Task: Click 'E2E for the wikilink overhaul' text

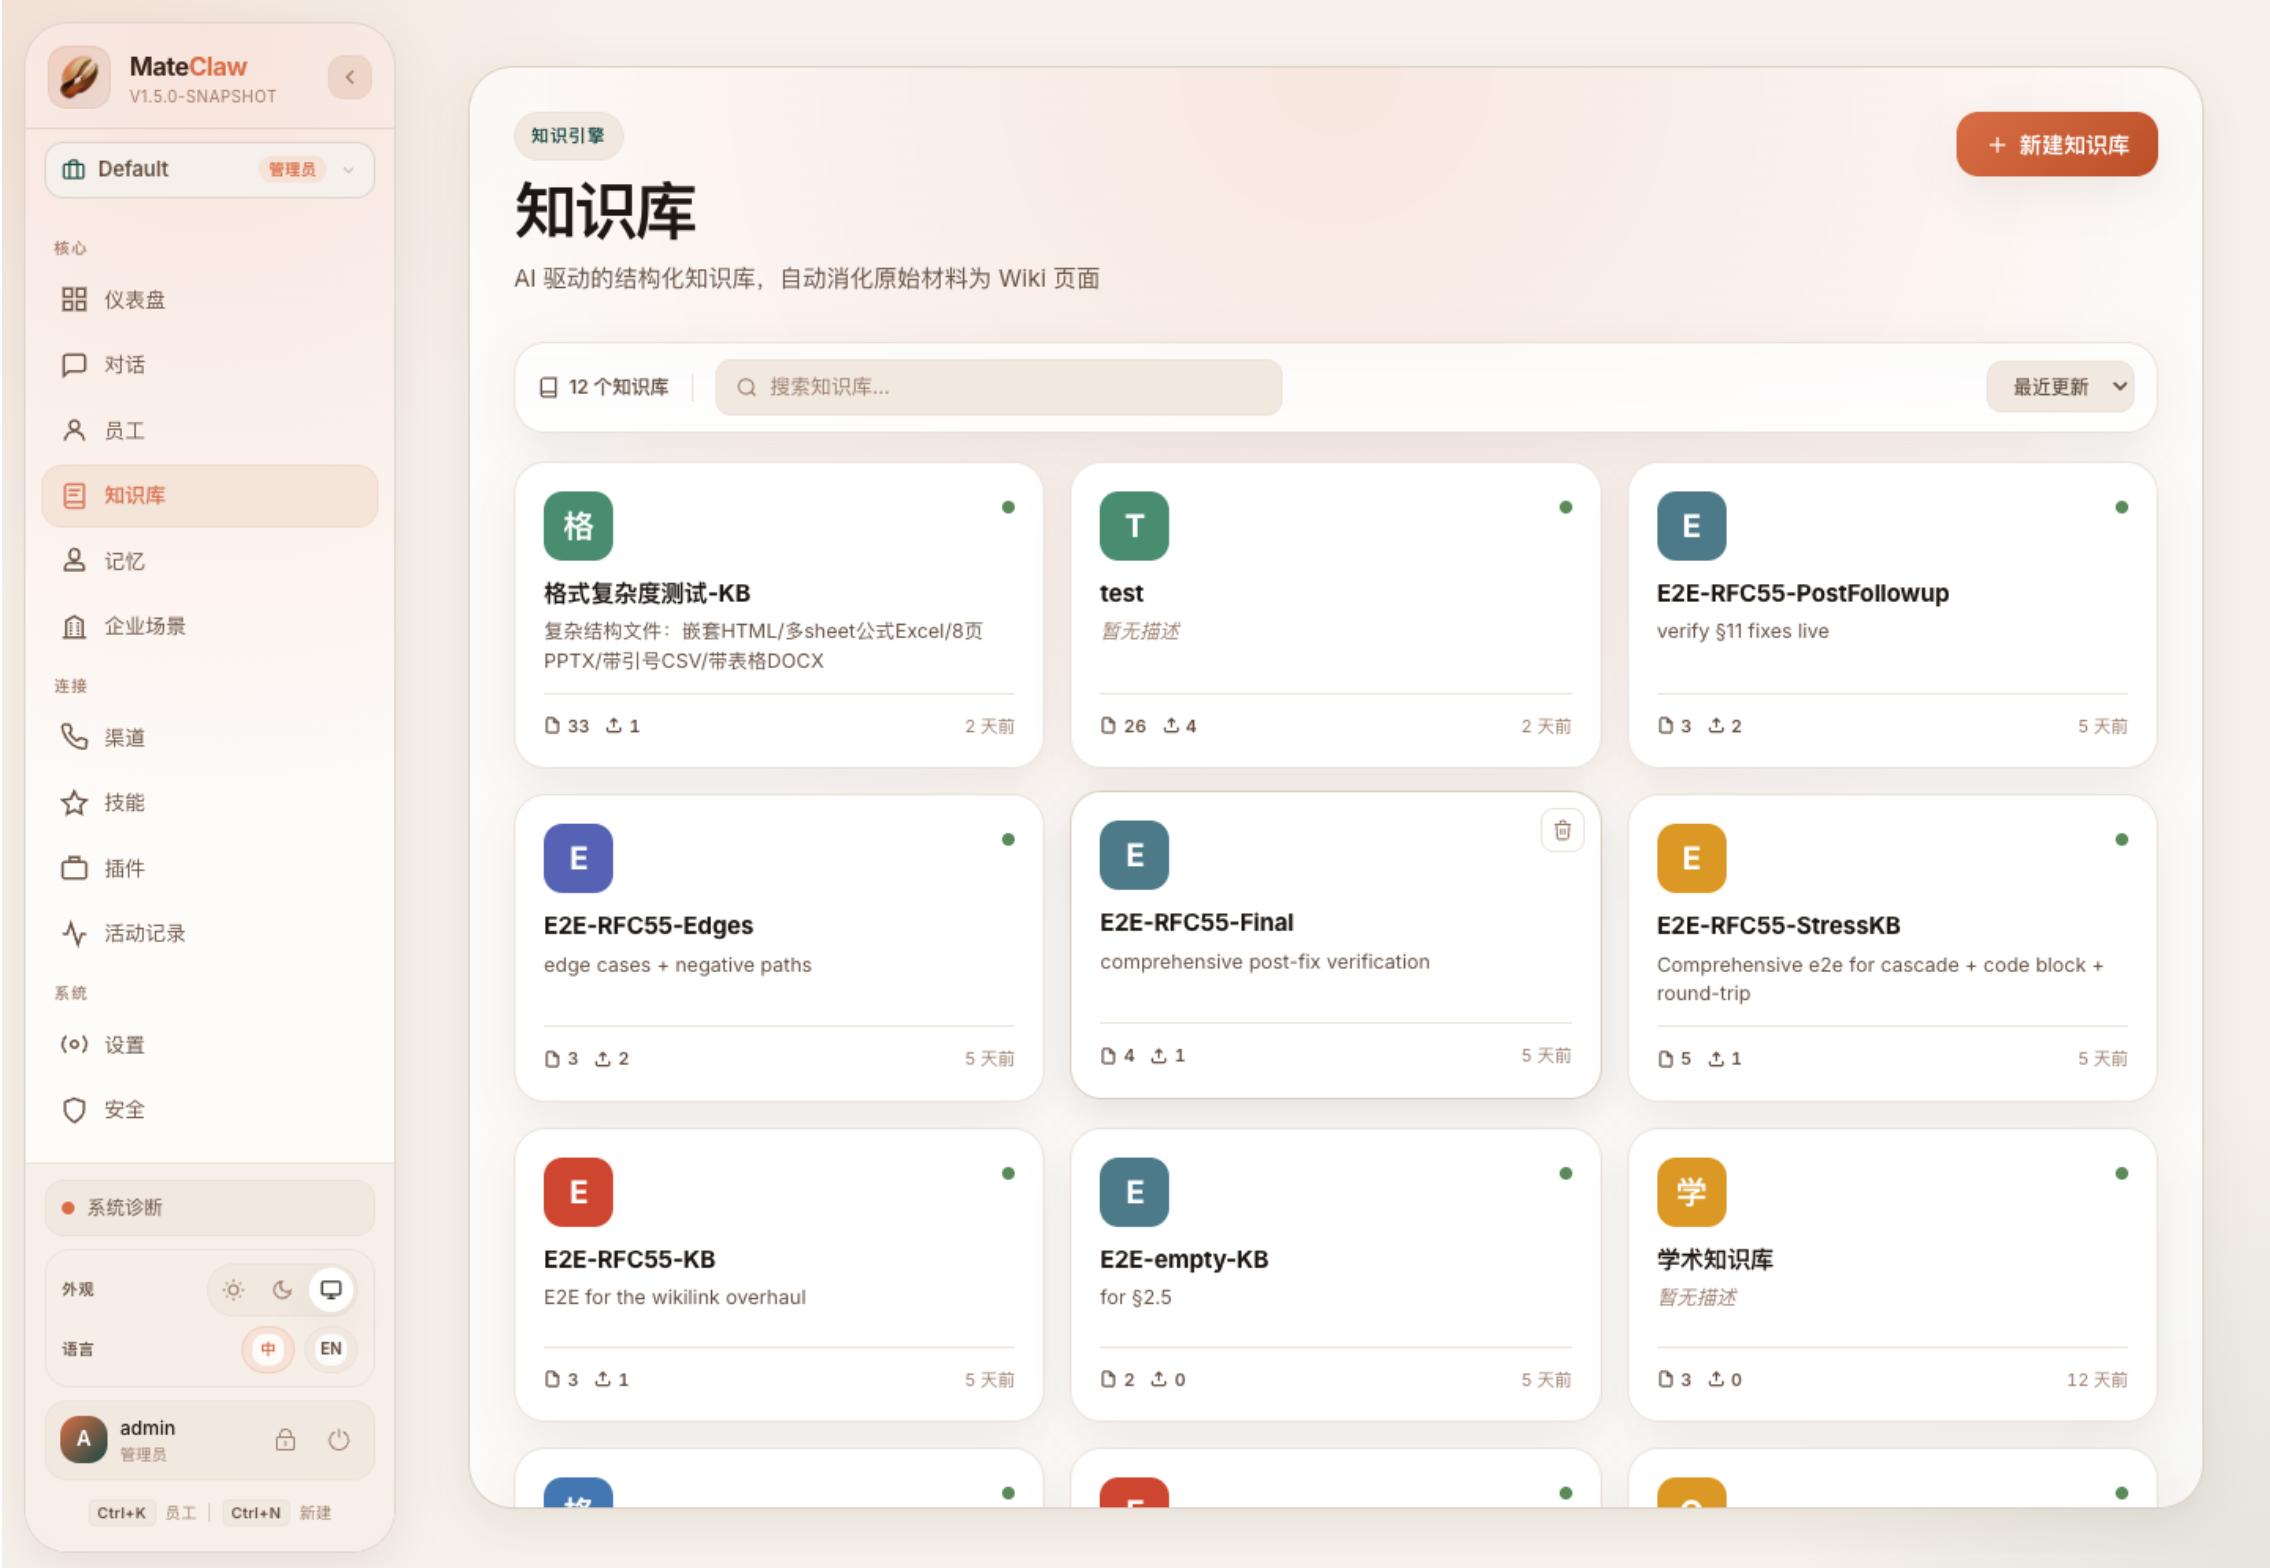Action: (x=674, y=1297)
